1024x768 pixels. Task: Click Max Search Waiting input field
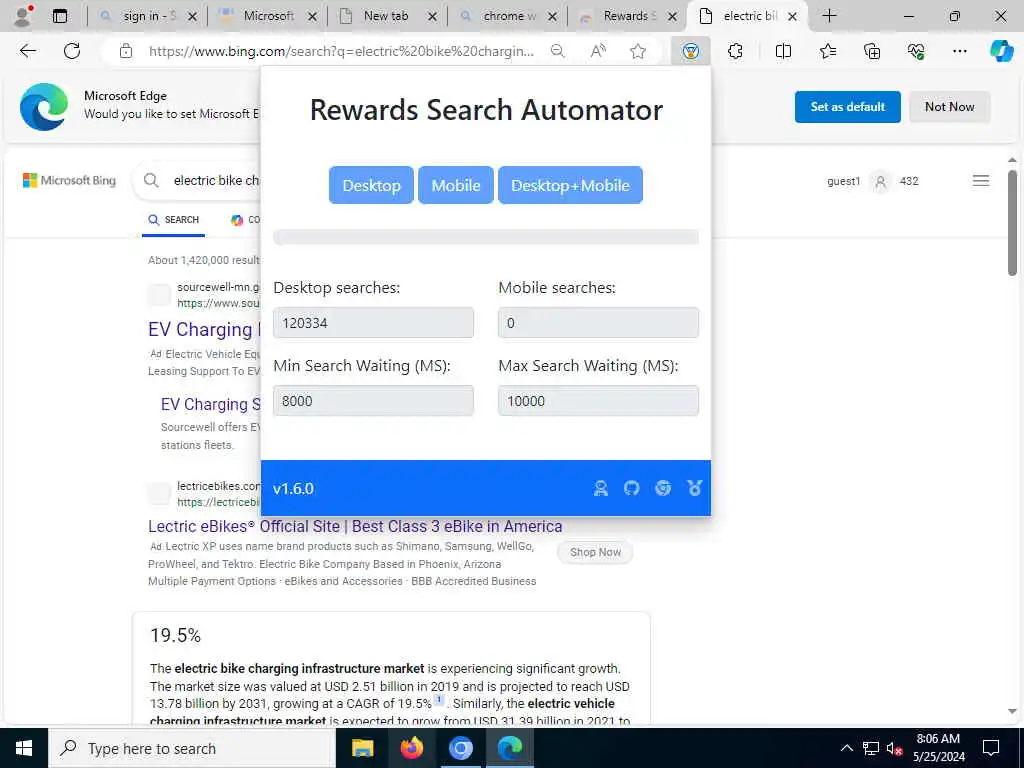click(x=598, y=401)
